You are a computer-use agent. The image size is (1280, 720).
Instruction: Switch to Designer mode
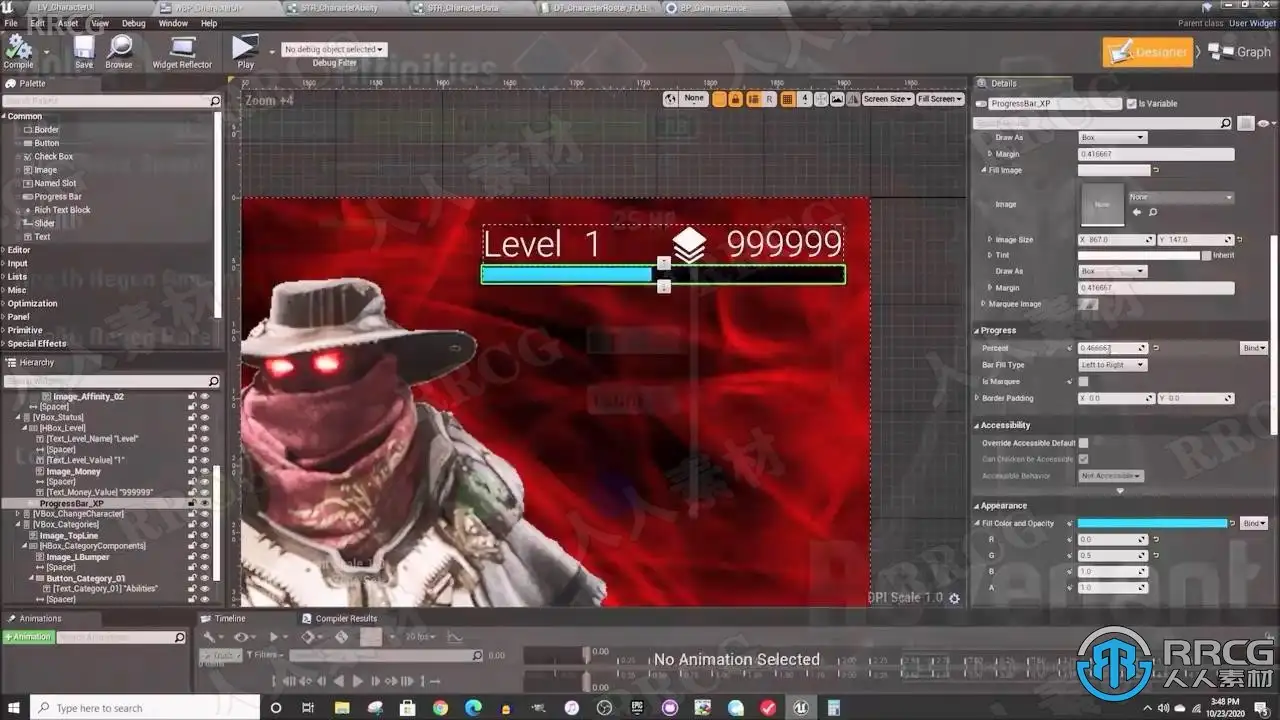point(1147,52)
